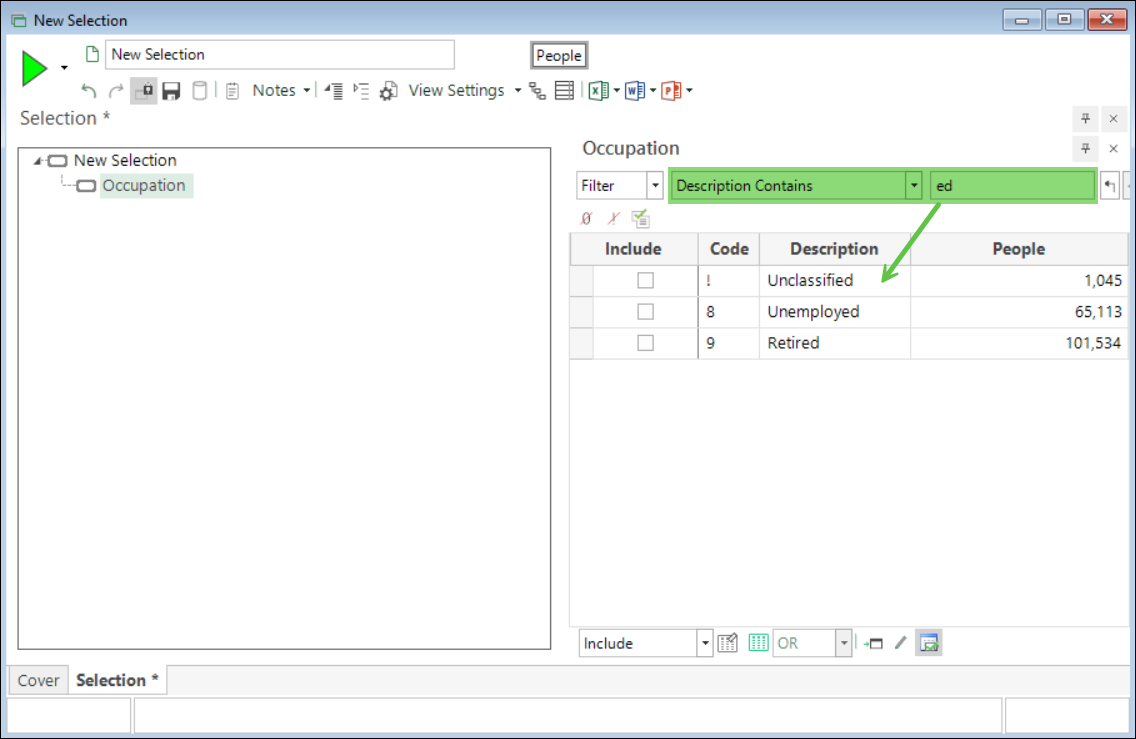Open the PowerPoint export dropdown arrow

pyautogui.click(x=689, y=91)
